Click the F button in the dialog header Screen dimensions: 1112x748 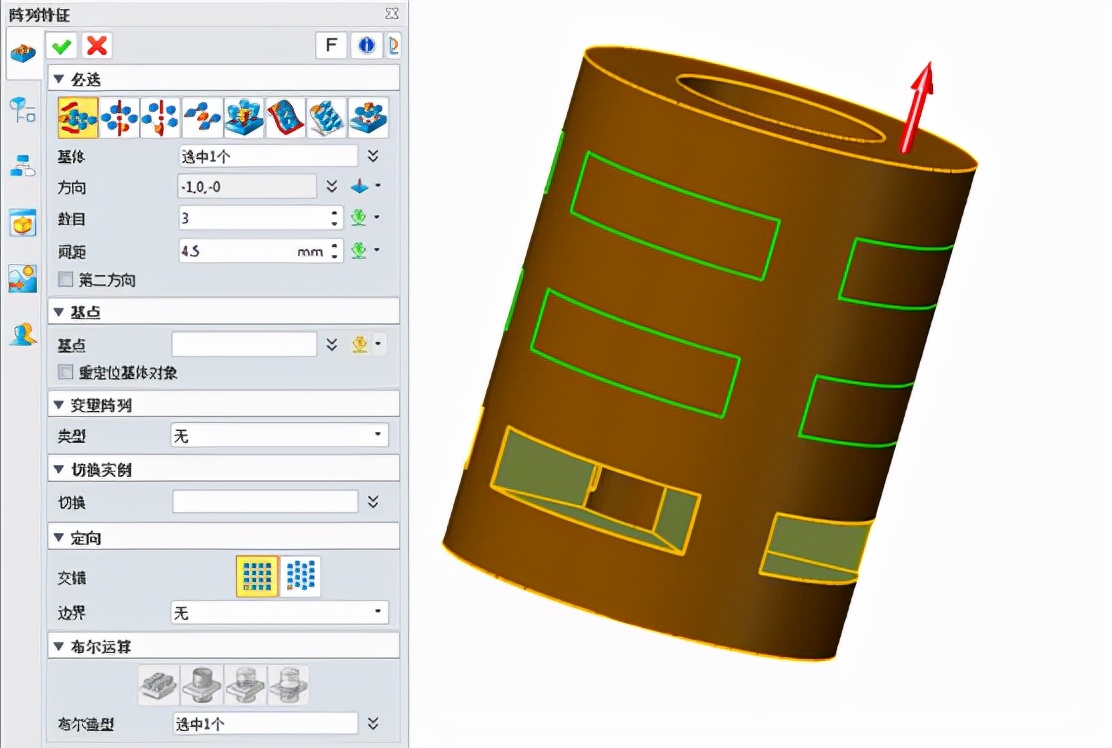(x=330, y=45)
